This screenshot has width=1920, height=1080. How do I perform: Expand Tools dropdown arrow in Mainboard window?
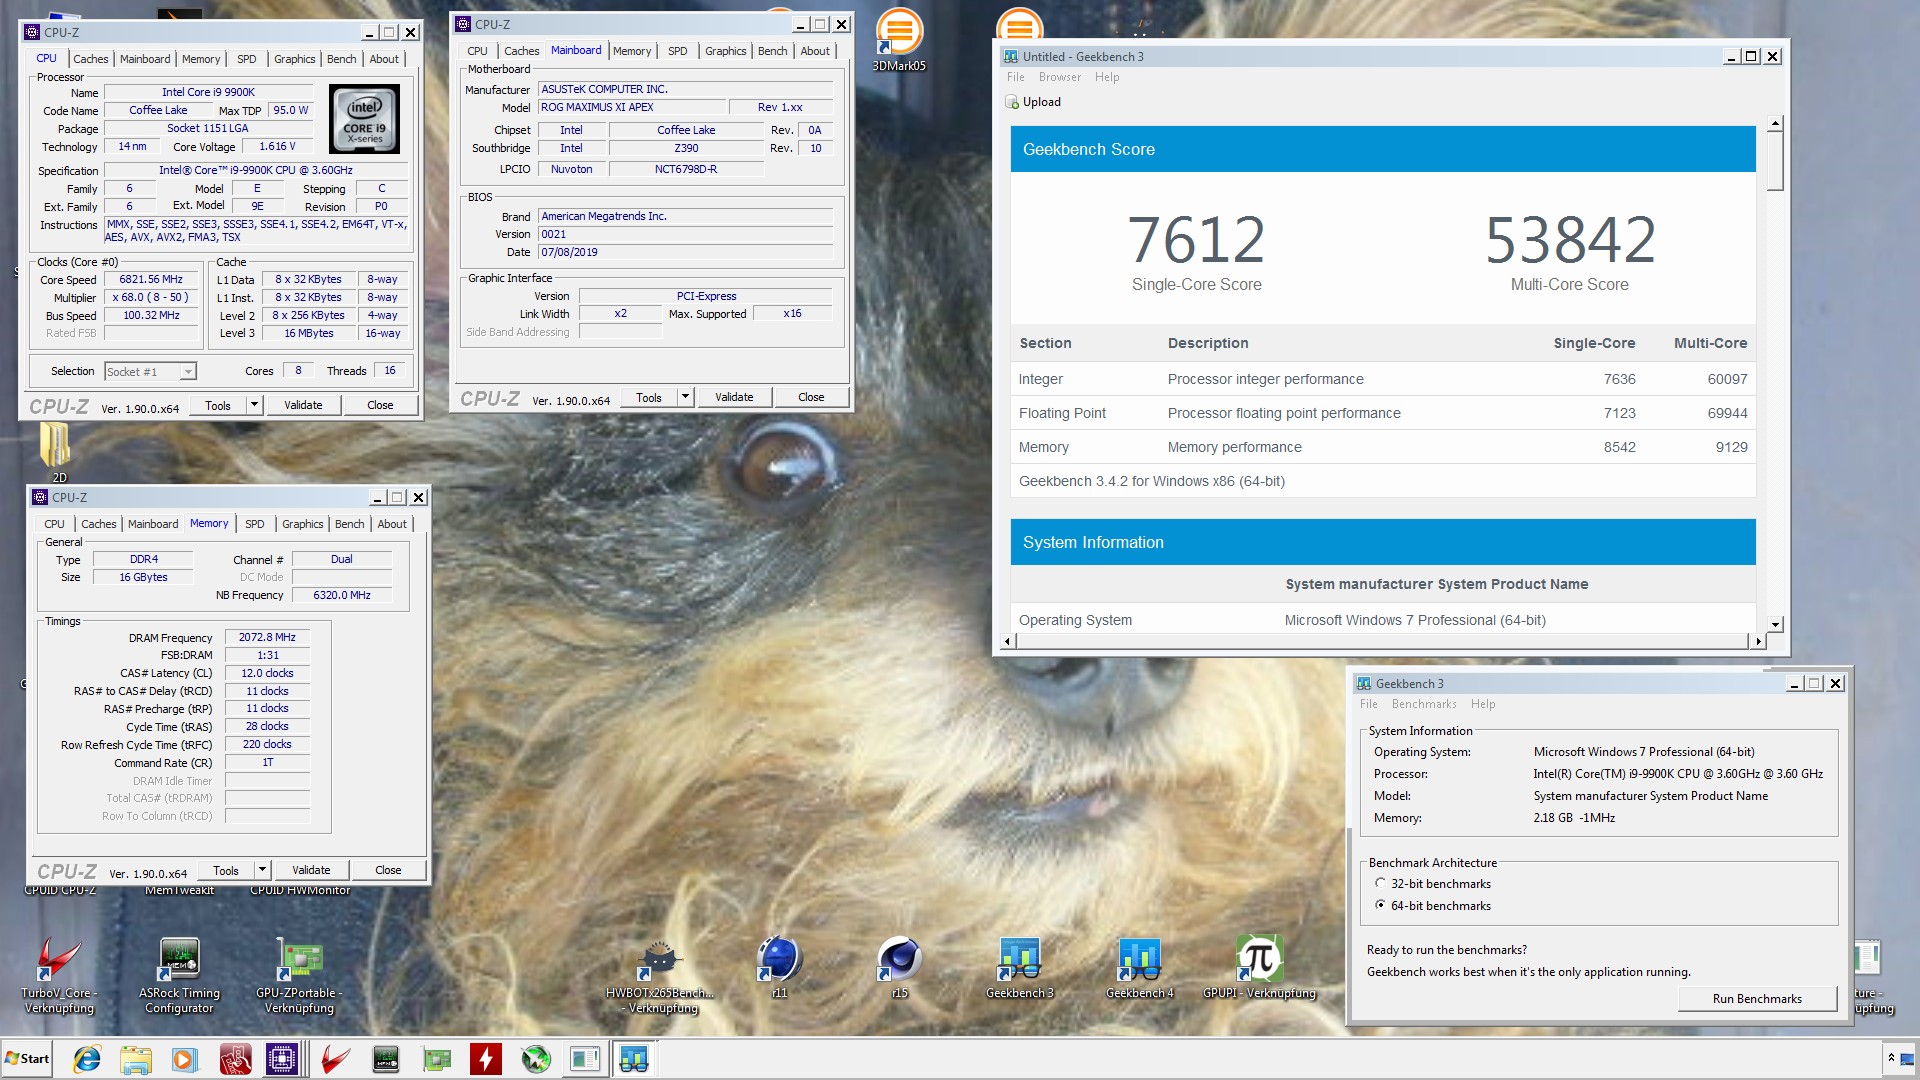tap(685, 397)
